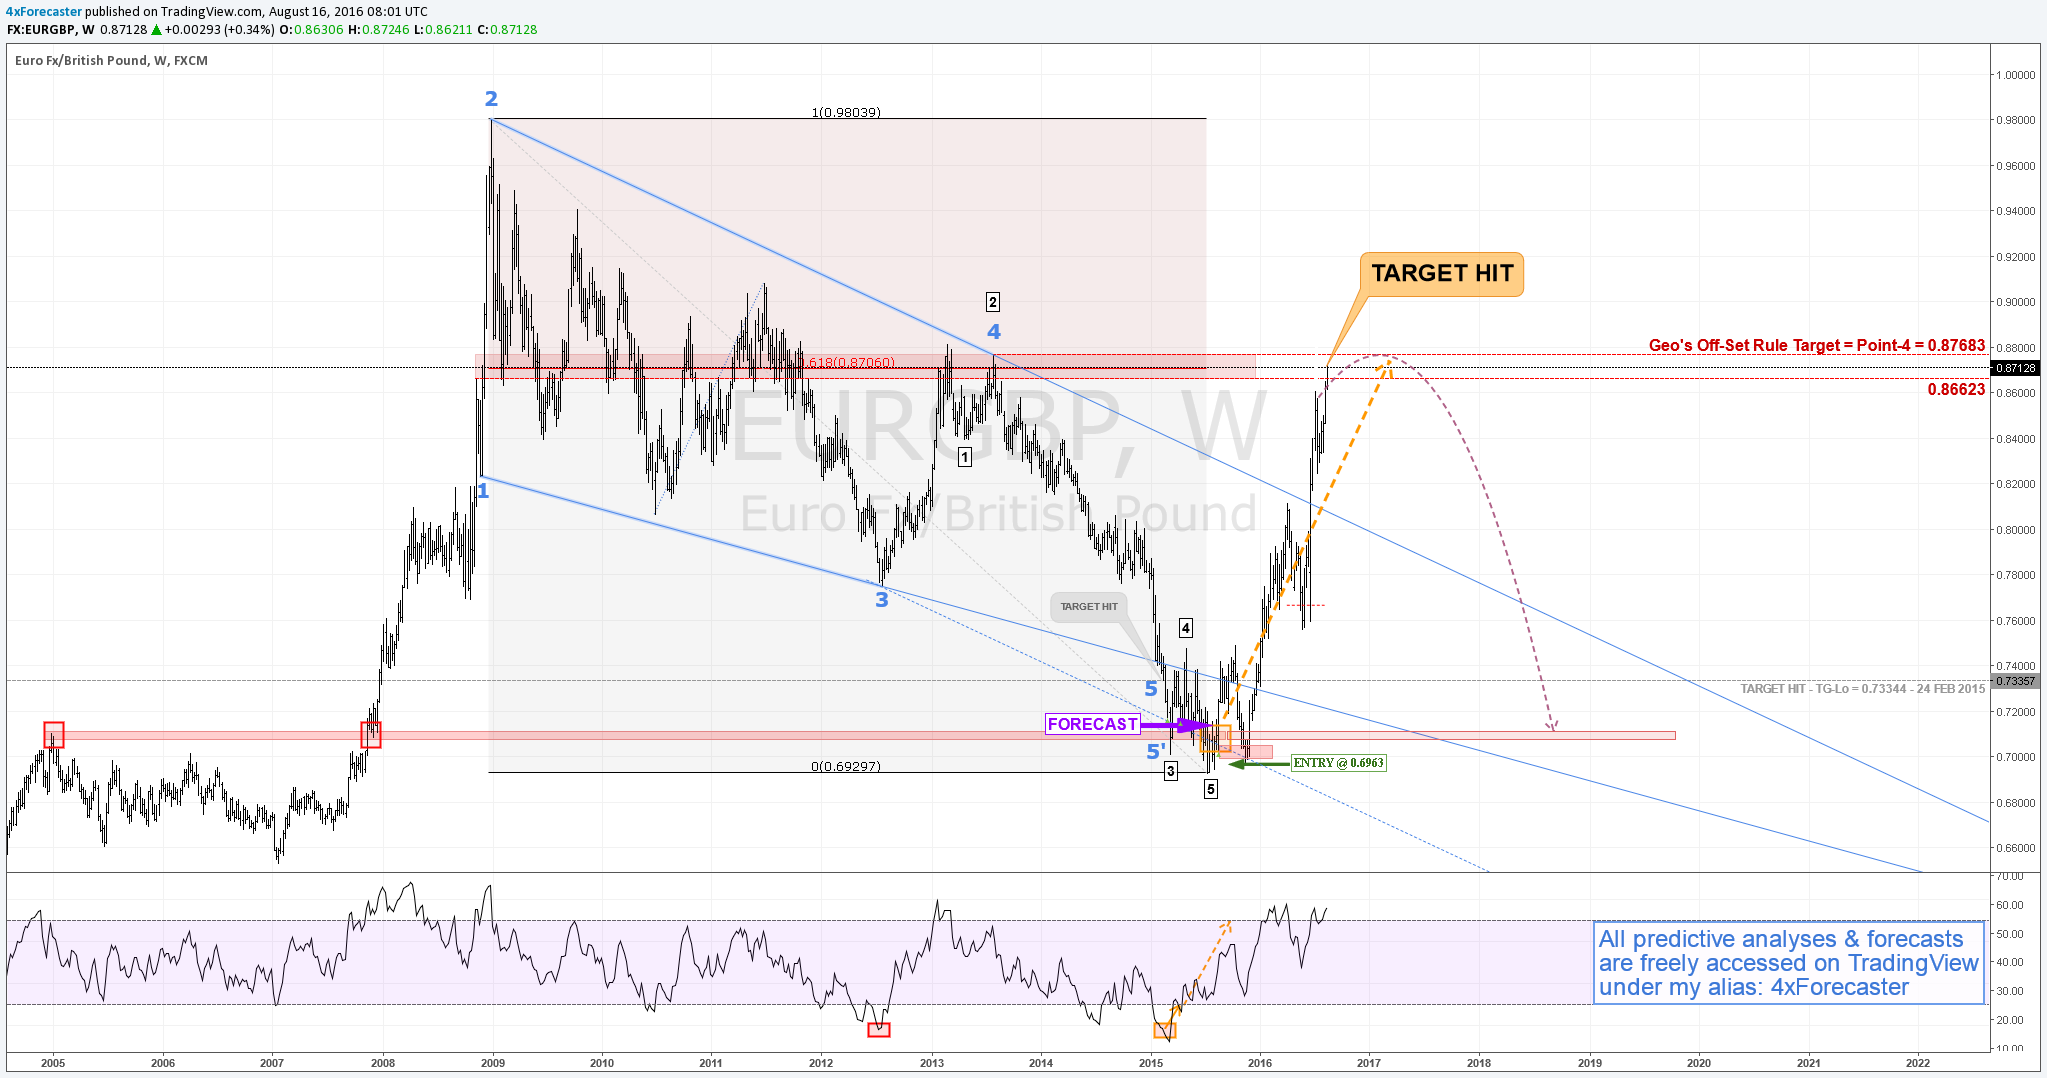Click the 0.66000 price axis label
This screenshot has height=1078, width=2047.
[x=2016, y=848]
